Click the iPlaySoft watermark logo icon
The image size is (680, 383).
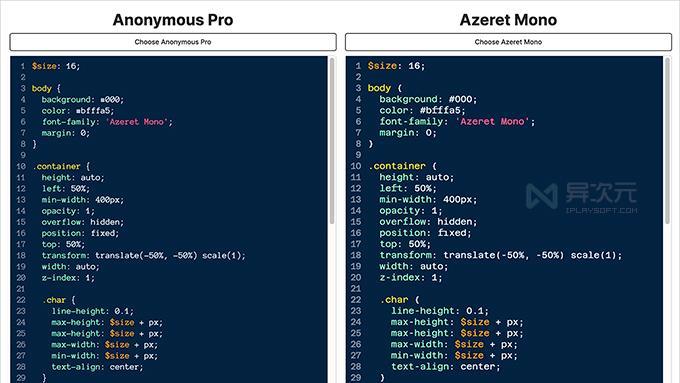click(x=542, y=196)
